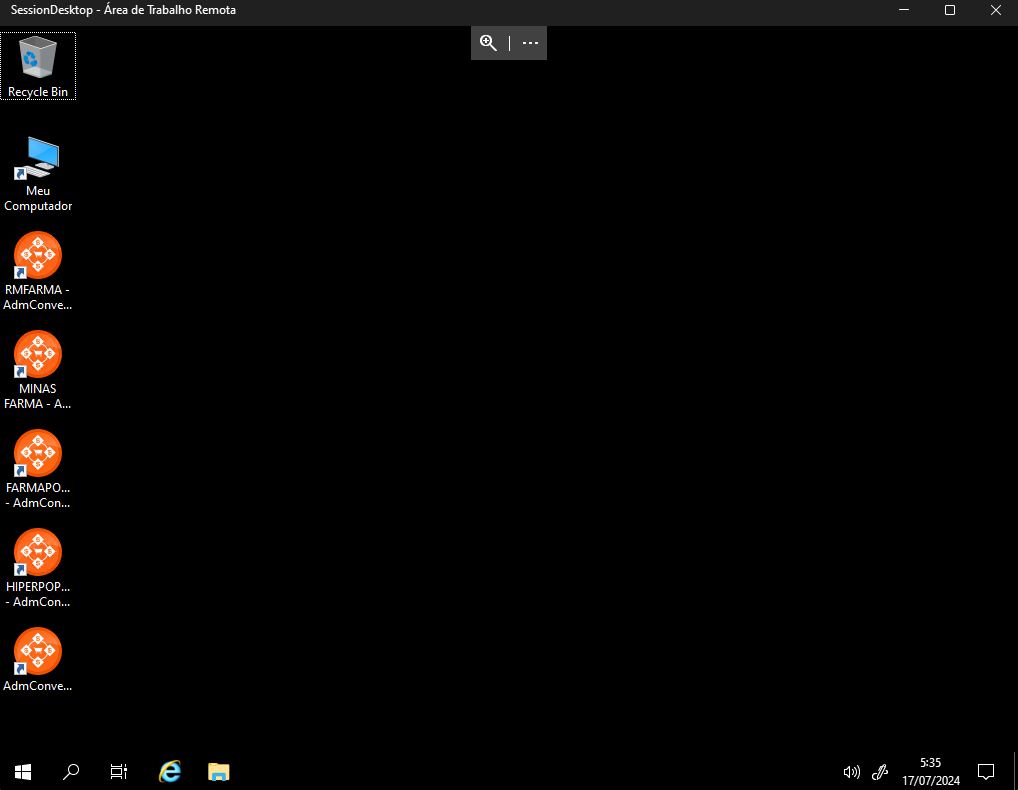
Task: Click the MINAS FARMA desktop shortcut
Action: tap(38, 355)
